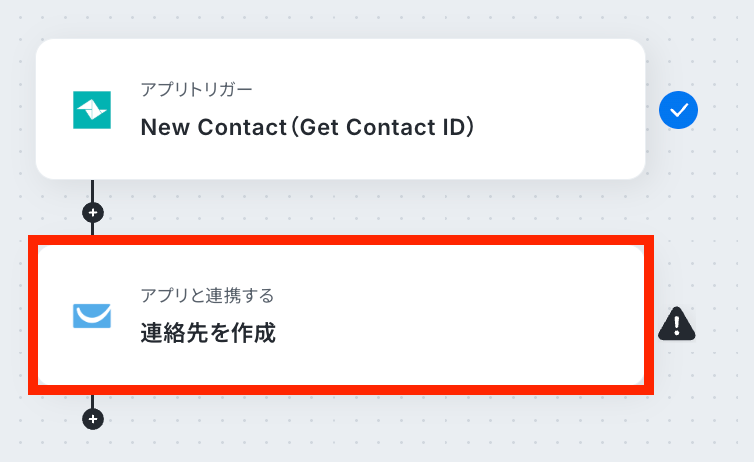Click the connector stub above the bottom plus
The image size is (754, 462).
tap(93, 402)
